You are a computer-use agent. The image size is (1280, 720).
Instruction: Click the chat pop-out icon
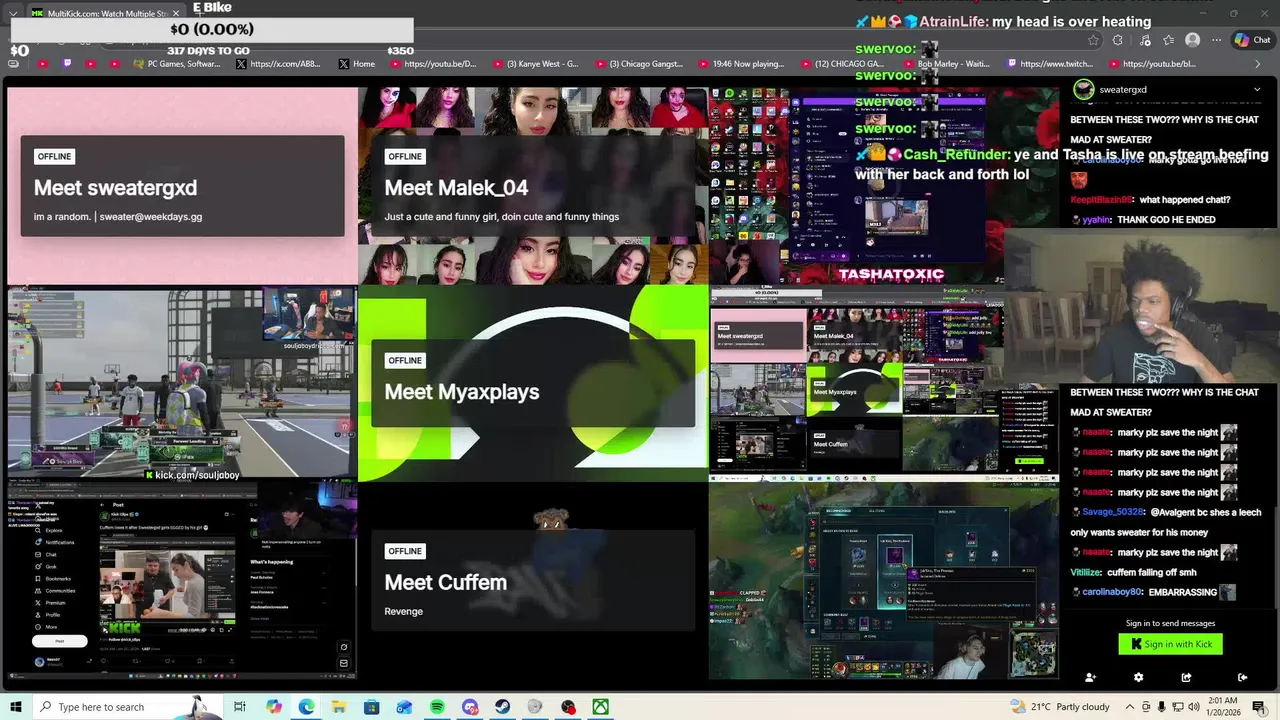(x=1186, y=677)
